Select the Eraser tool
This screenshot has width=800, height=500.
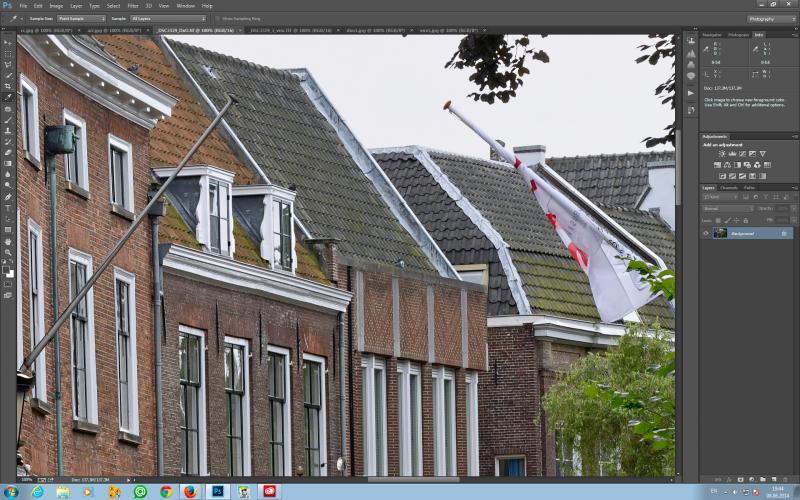pos(8,153)
